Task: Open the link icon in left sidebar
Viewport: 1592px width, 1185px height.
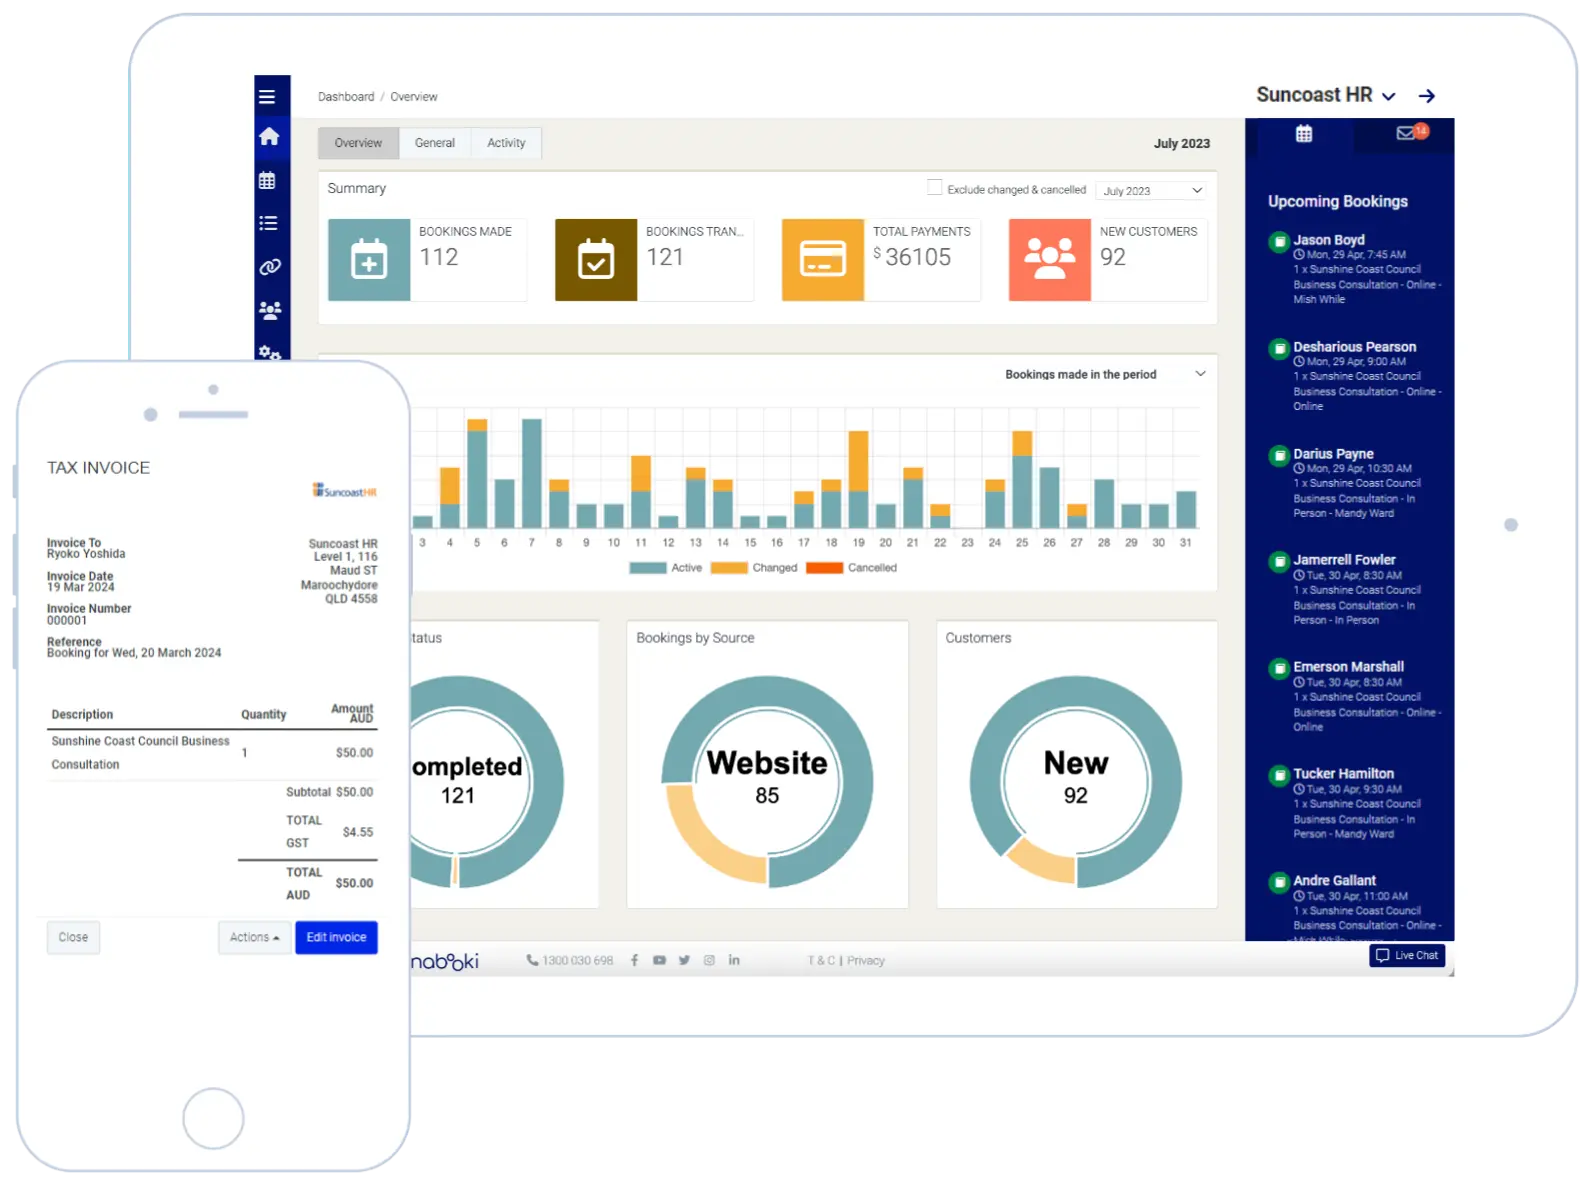Action: click(x=270, y=267)
